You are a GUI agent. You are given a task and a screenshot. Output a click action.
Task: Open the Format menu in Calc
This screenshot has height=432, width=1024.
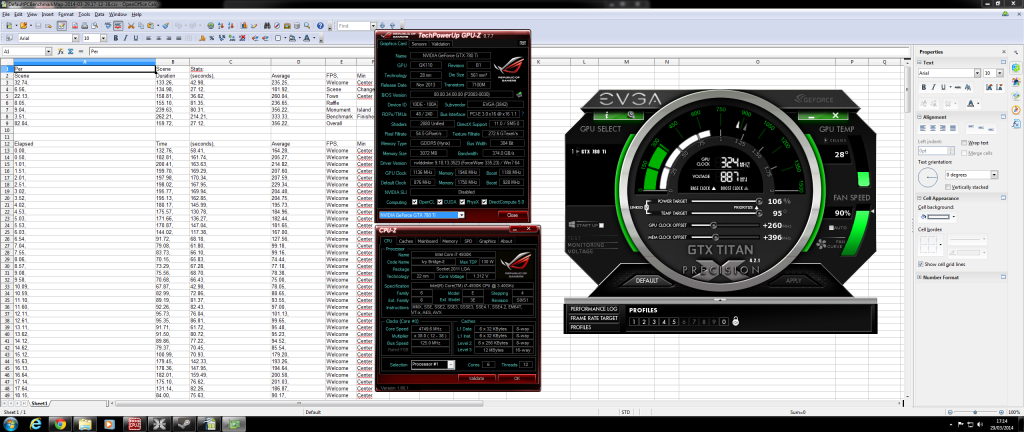coord(65,14)
